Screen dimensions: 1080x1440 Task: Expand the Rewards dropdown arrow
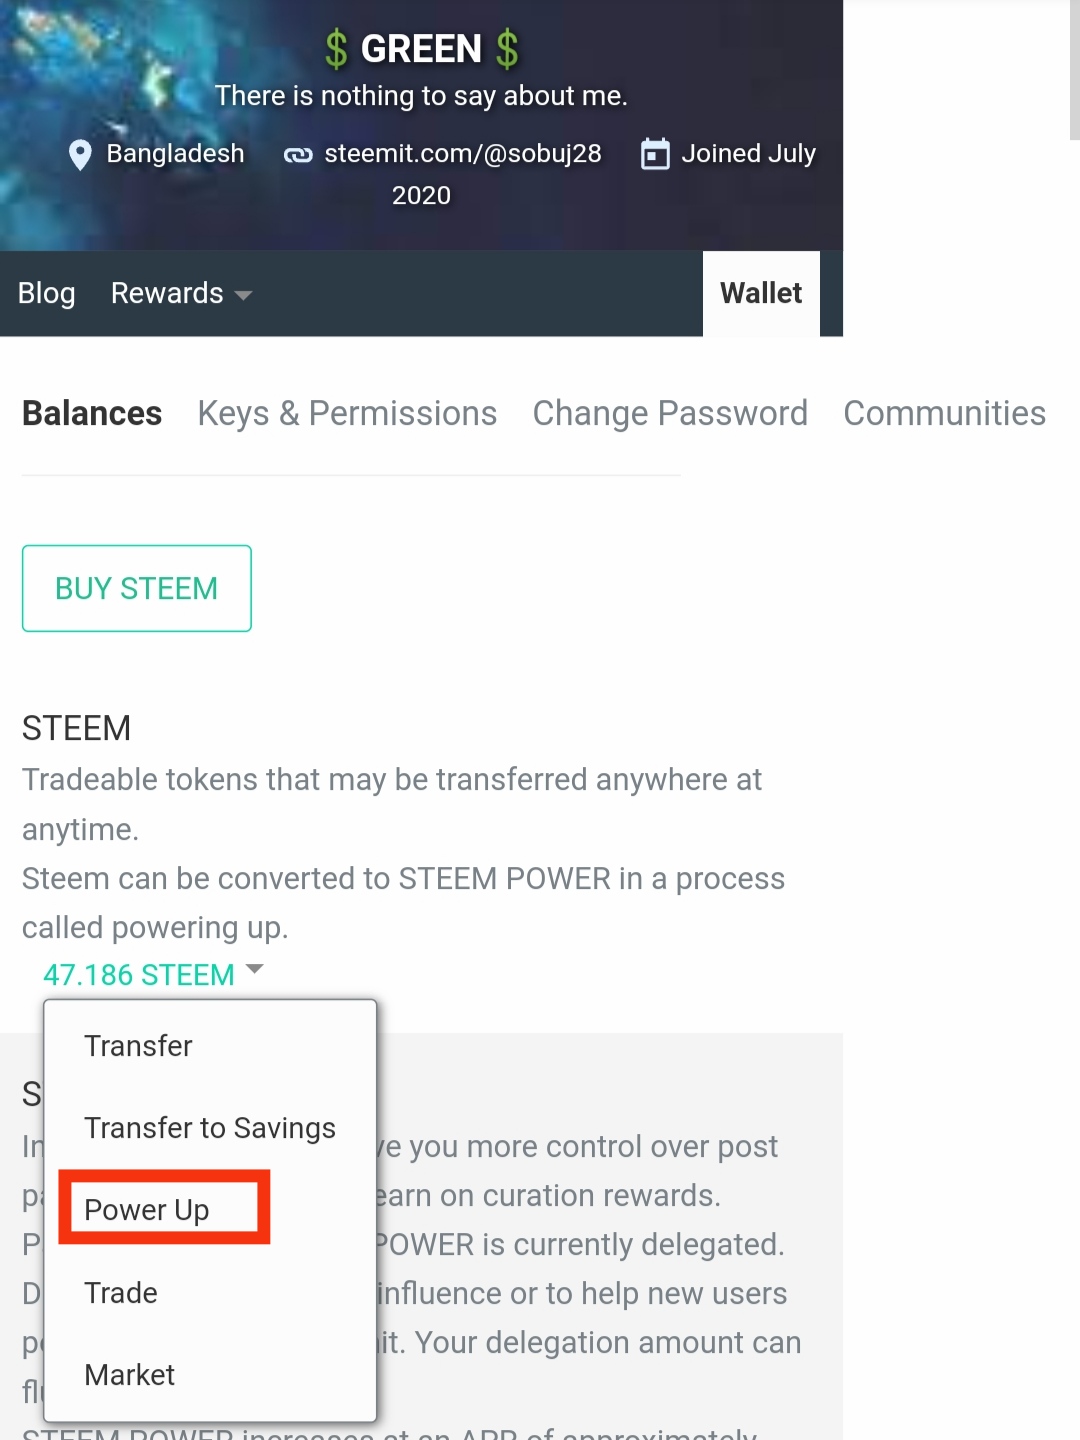click(x=243, y=295)
